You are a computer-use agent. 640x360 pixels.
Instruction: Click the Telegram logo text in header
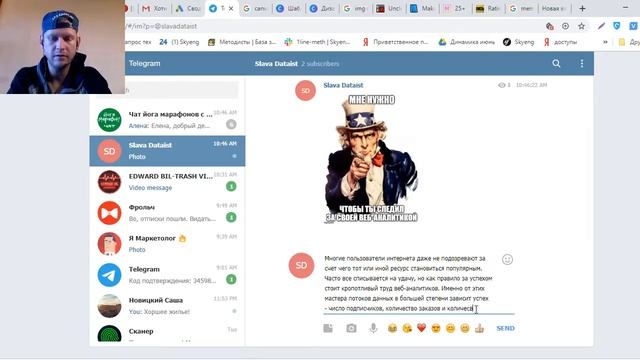(x=144, y=64)
